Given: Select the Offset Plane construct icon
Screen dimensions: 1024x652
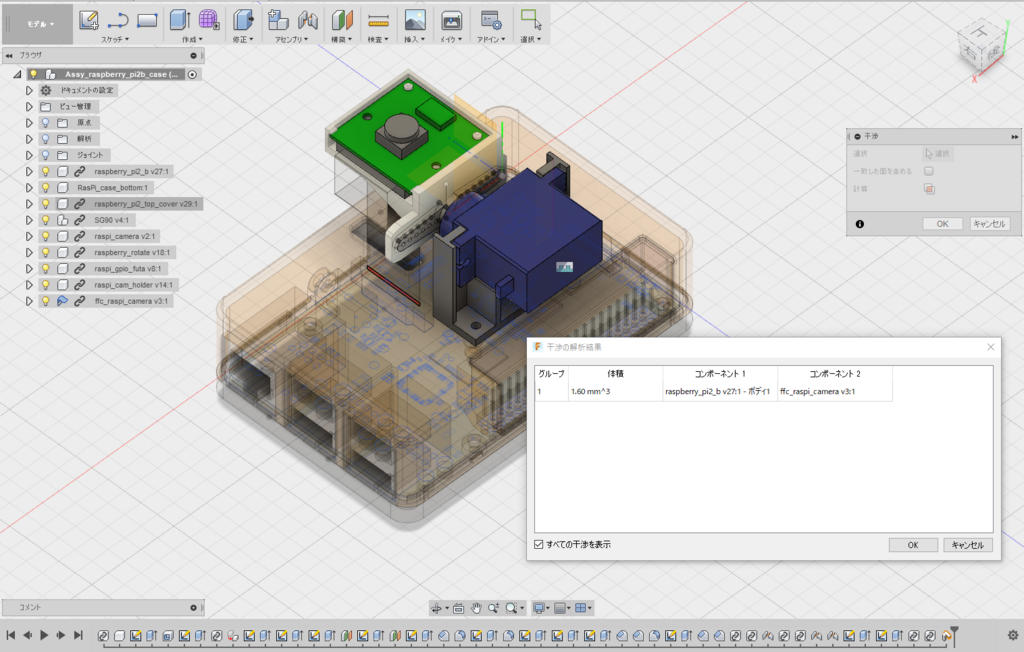Looking at the screenshot, I should 342,20.
